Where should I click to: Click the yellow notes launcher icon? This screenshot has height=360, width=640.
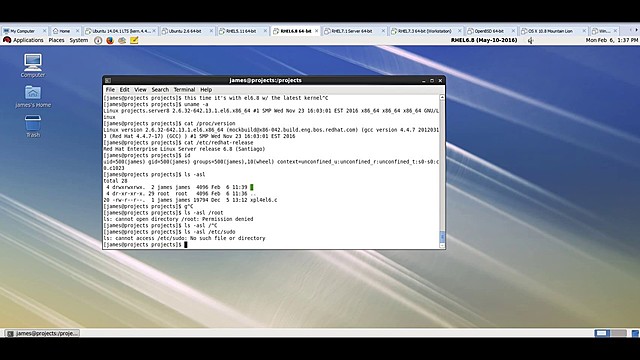134,40
